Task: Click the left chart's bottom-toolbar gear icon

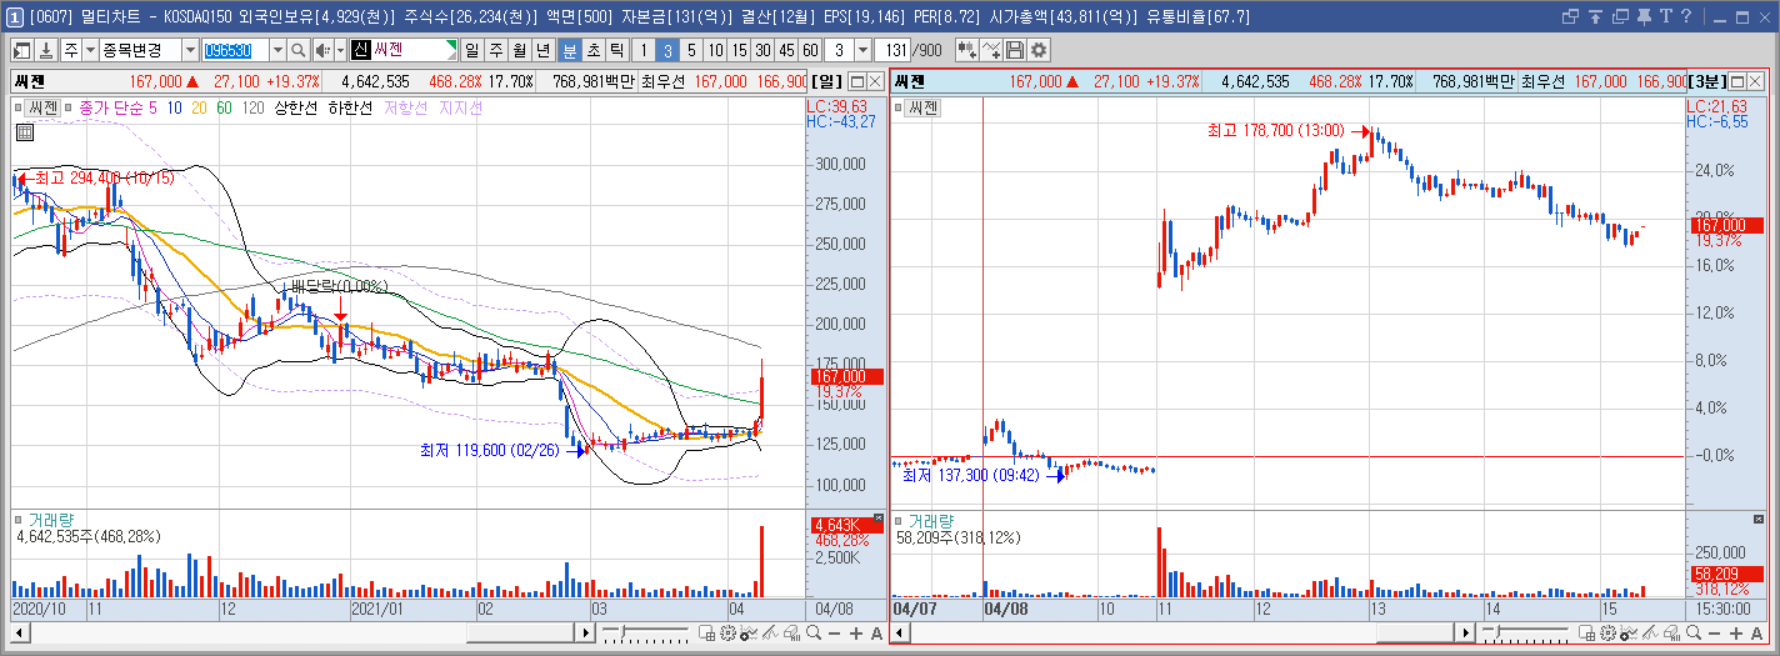Action: [728, 633]
